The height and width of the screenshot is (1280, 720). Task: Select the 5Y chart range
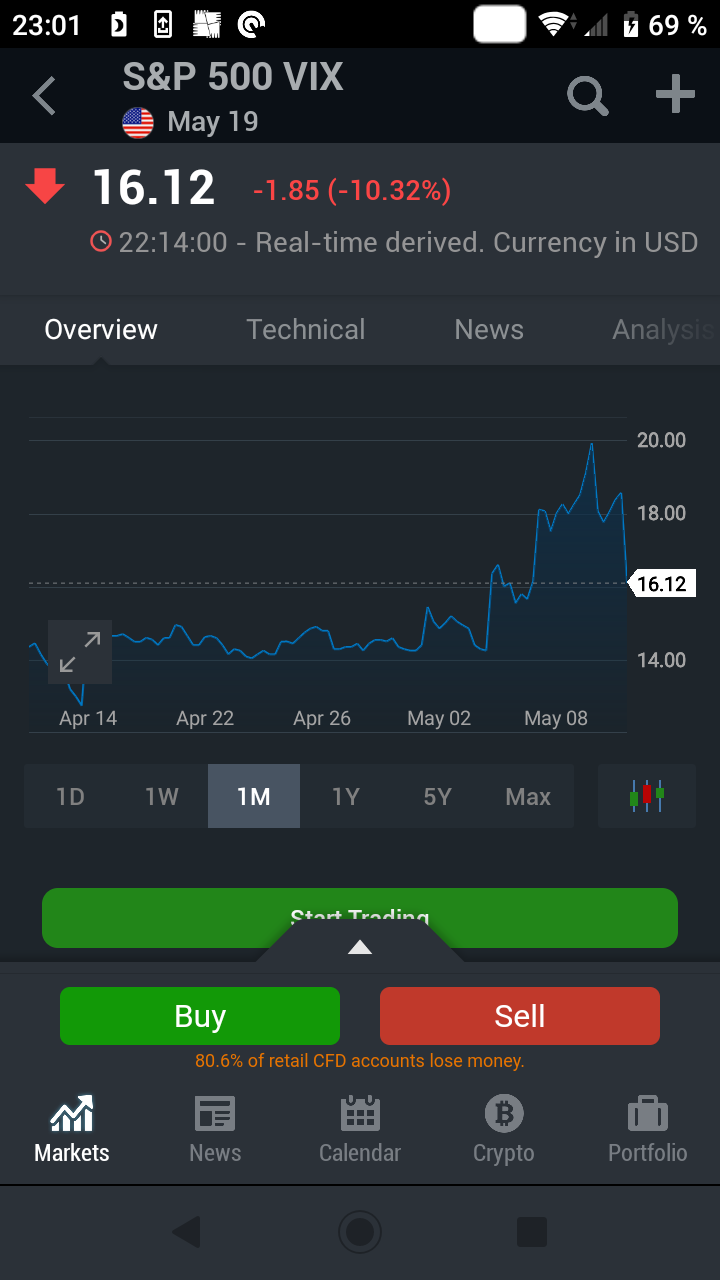[438, 796]
